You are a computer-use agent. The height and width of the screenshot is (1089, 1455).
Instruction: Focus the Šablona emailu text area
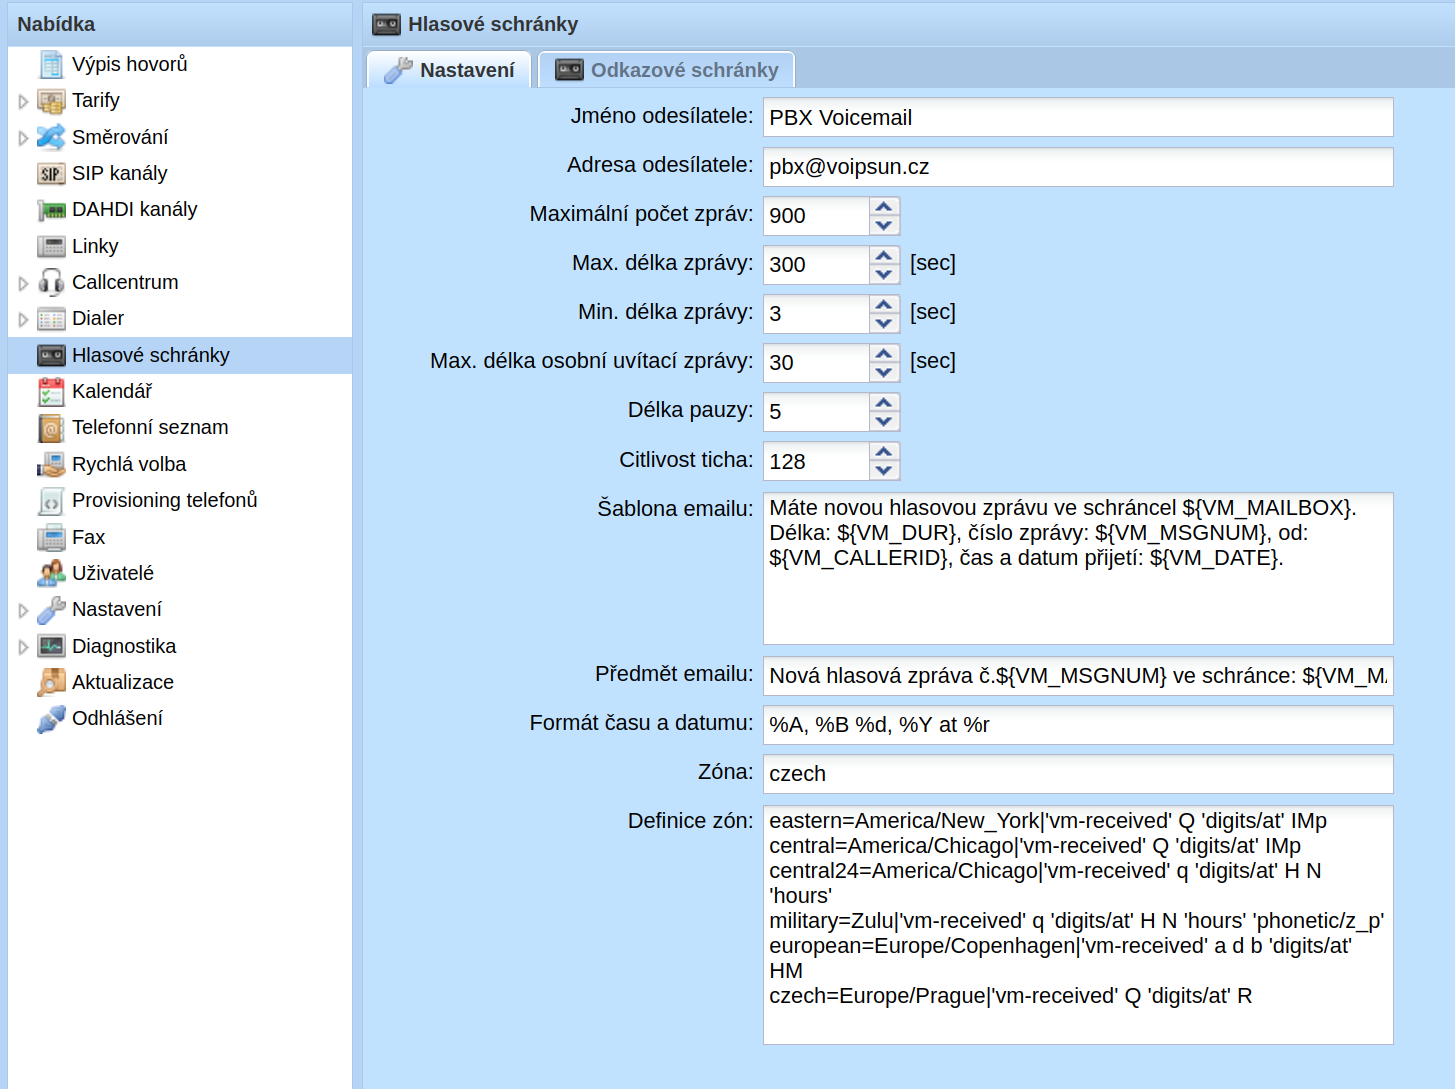click(x=1078, y=568)
